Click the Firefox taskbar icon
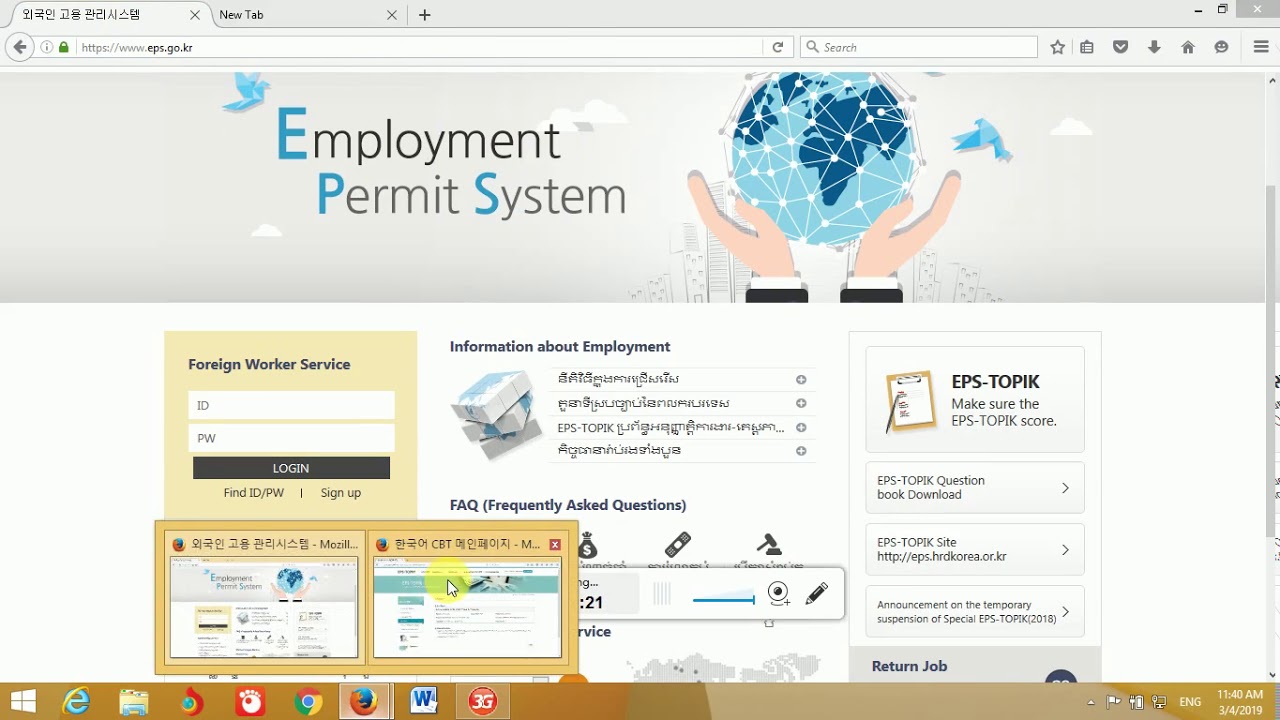 365,702
